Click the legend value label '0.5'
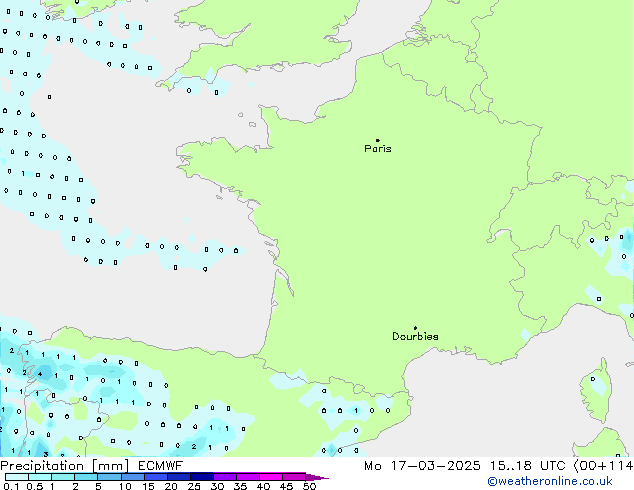Image resolution: width=634 pixels, height=490 pixels. pos(35,486)
